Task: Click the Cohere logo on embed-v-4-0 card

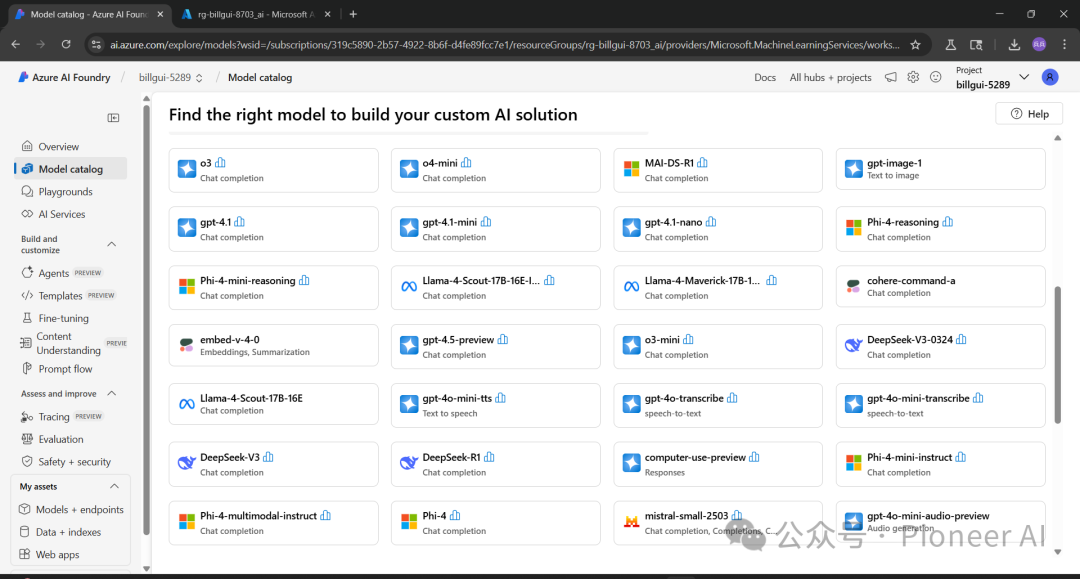Action: 186,345
